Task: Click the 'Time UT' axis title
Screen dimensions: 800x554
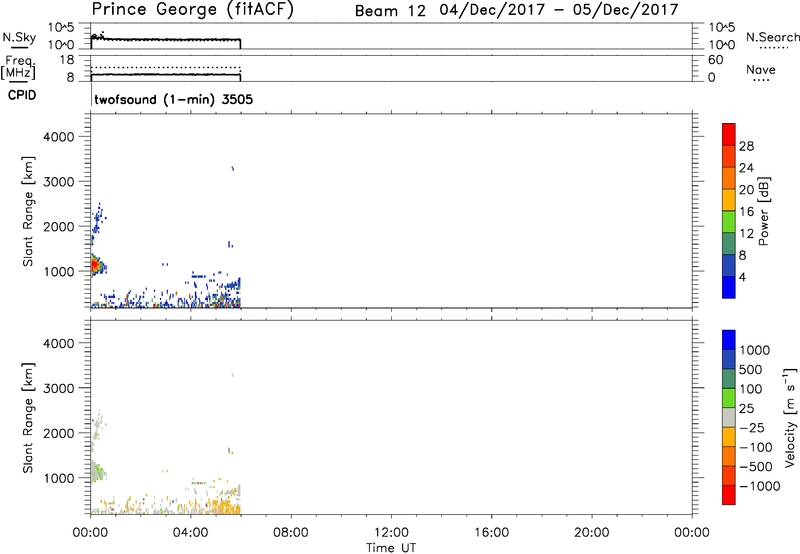Action: 391,548
